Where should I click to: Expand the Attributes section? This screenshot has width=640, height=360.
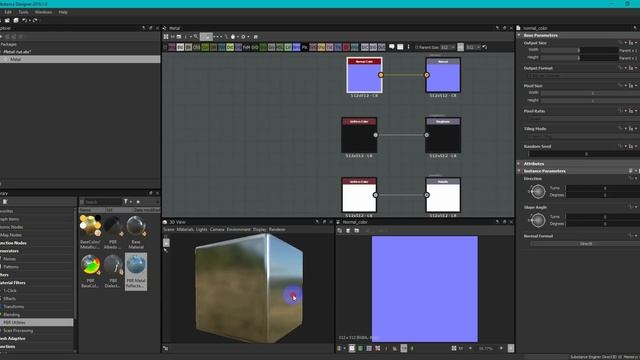point(519,163)
